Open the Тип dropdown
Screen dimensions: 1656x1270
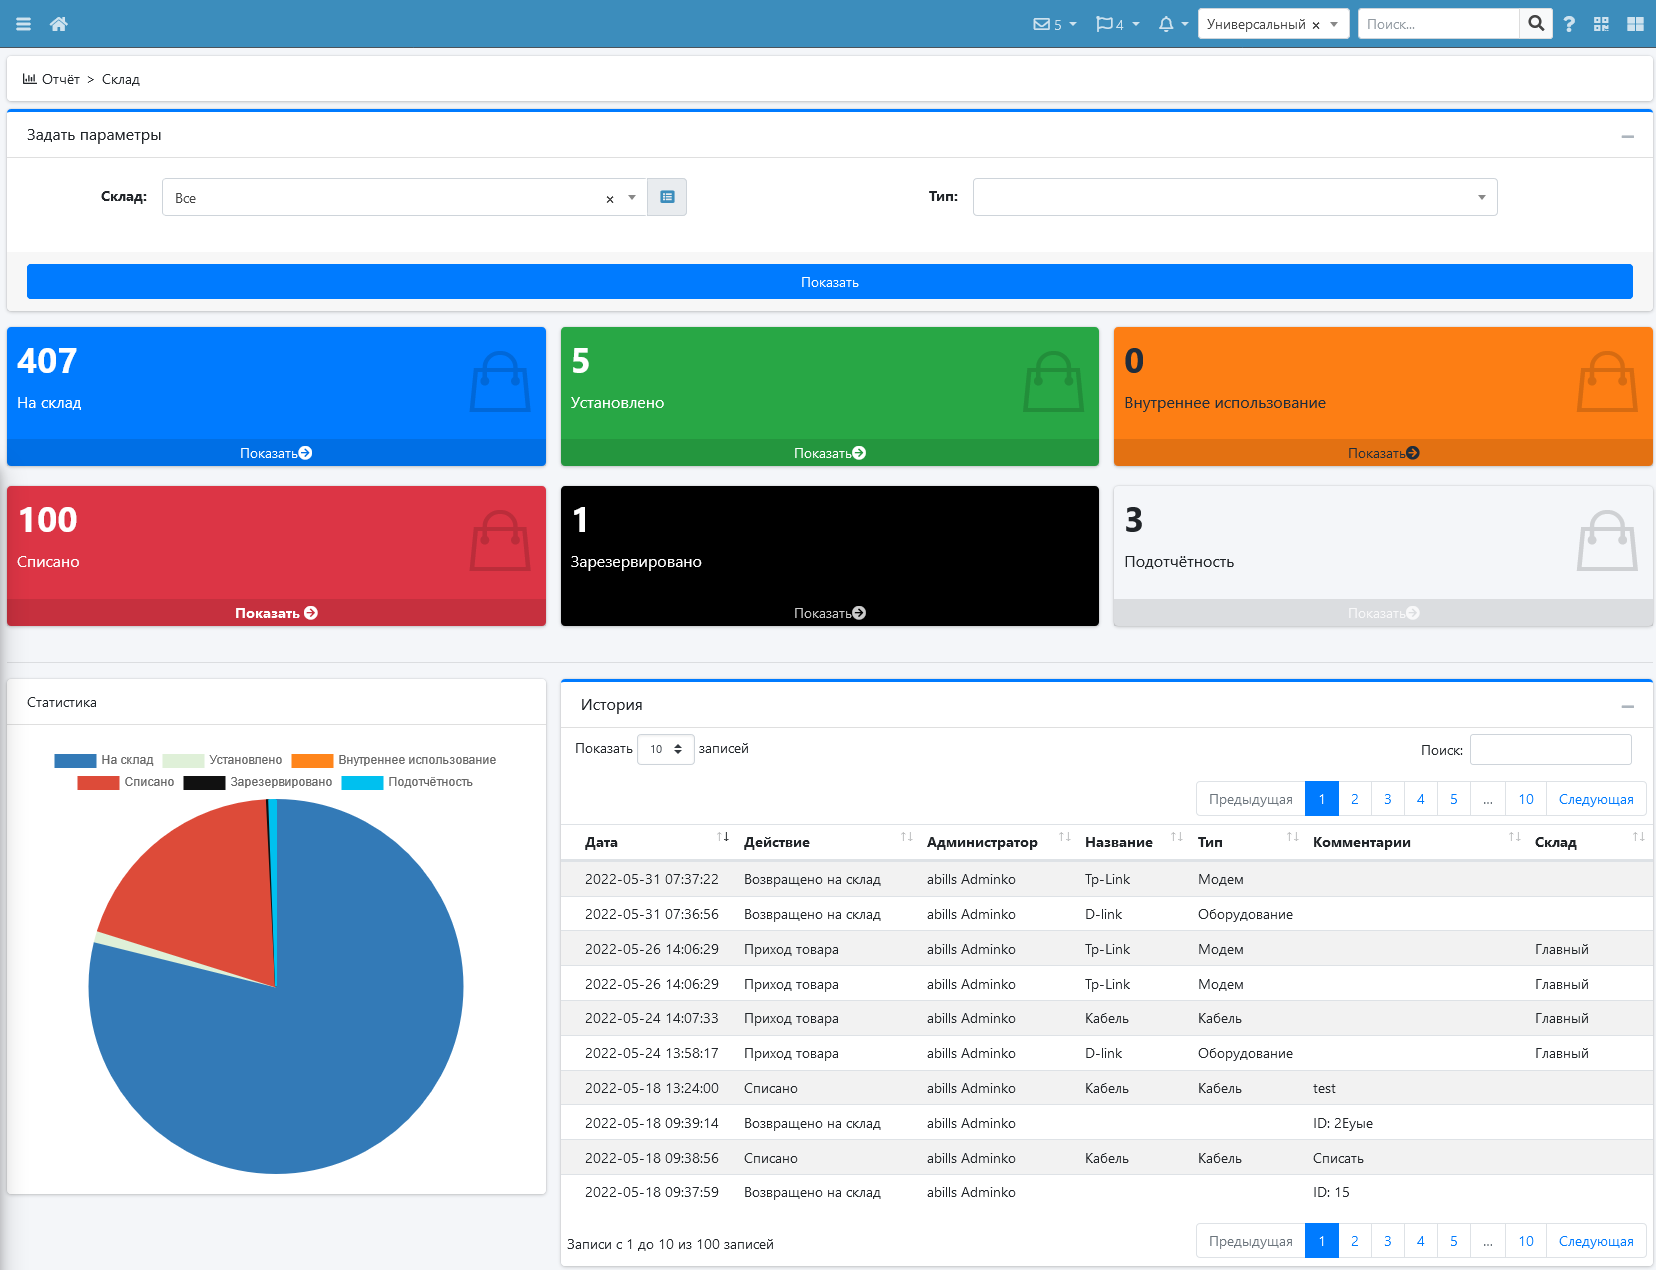[x=1234, y=197]
